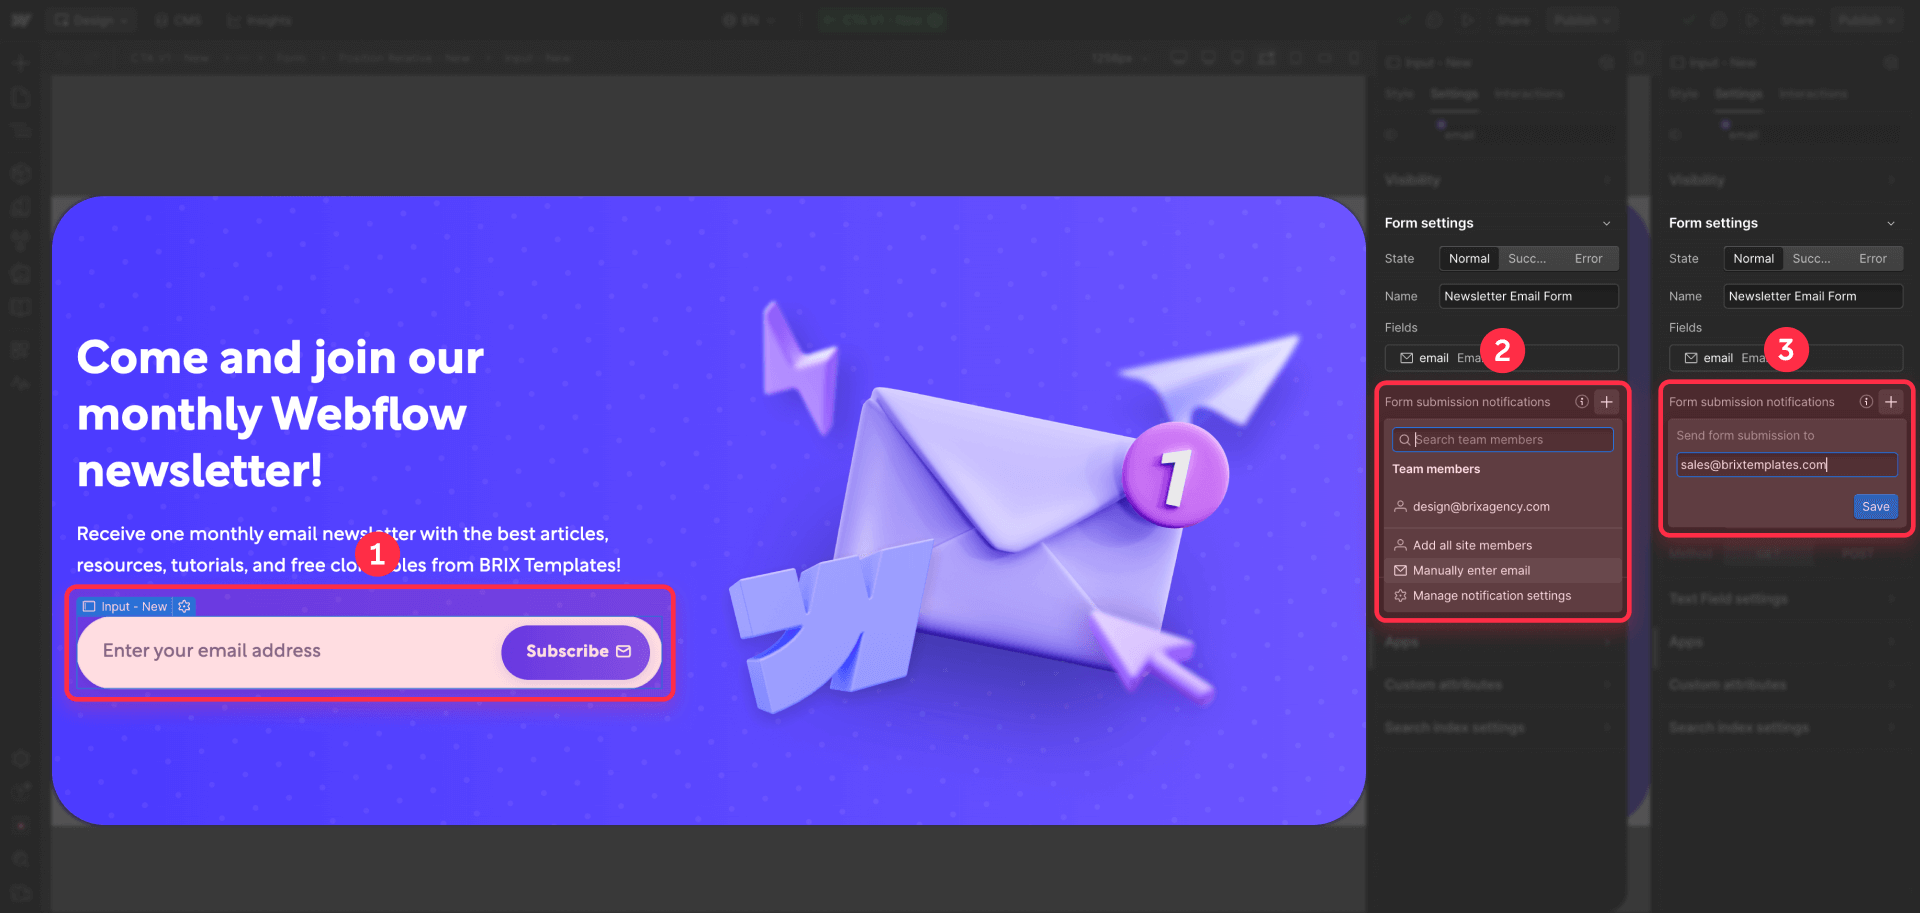
Task: Click the envelope icon inside the Subscribe button
Action: coord(623,651)
